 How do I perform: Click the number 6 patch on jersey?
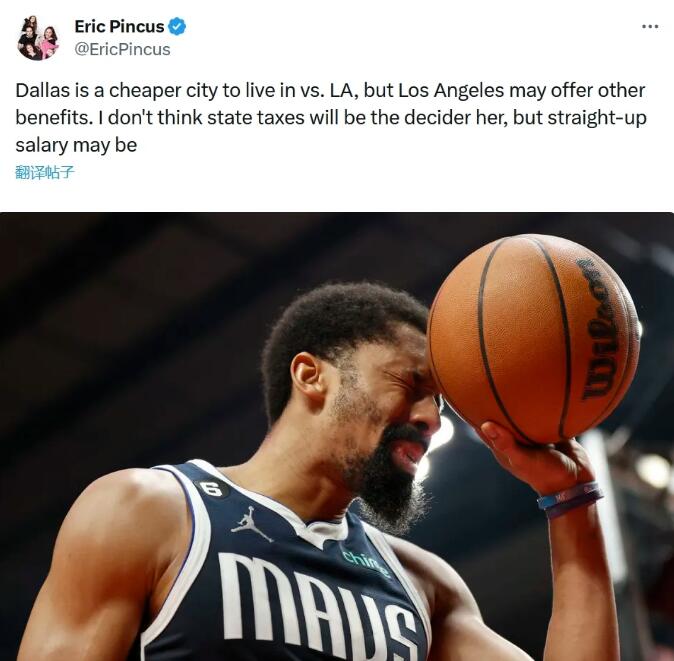(x=211, y=489)
